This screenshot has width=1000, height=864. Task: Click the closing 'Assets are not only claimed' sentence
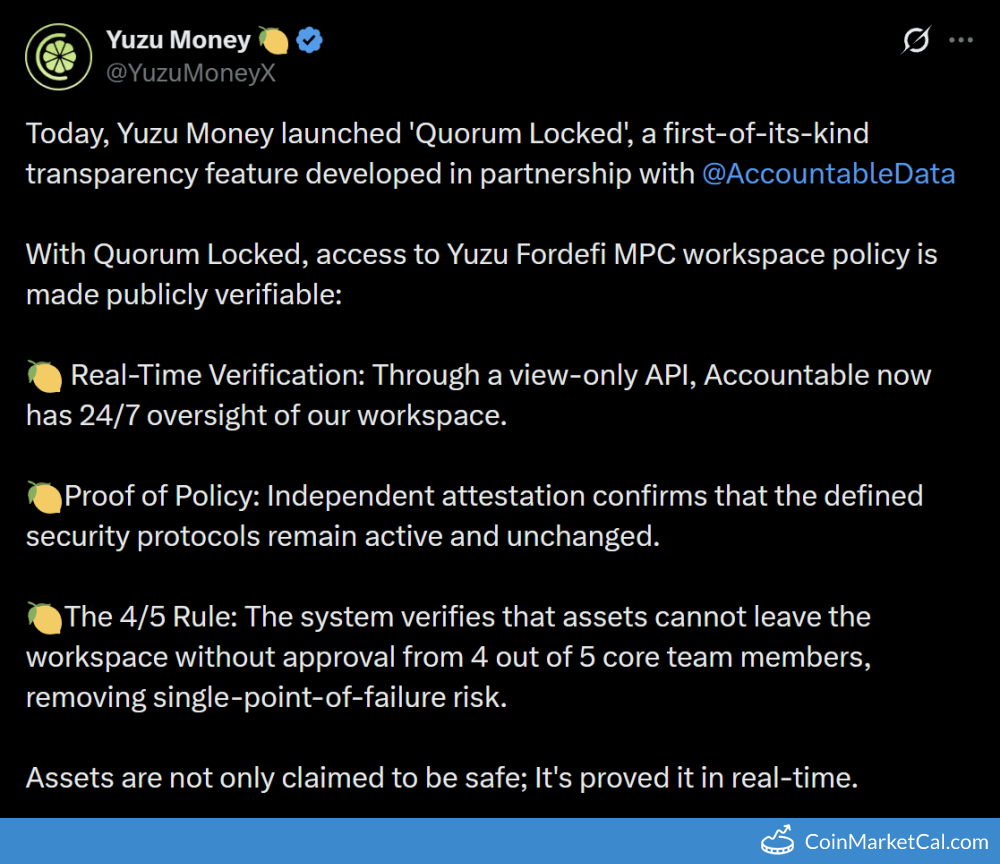(x=440, y=778)
